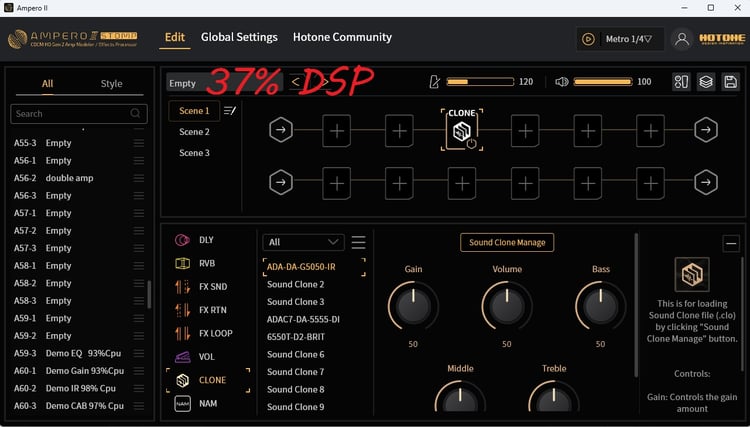Adjust the master volume slider at 100
The image size is (750, 427).
[x=603, y=82]
